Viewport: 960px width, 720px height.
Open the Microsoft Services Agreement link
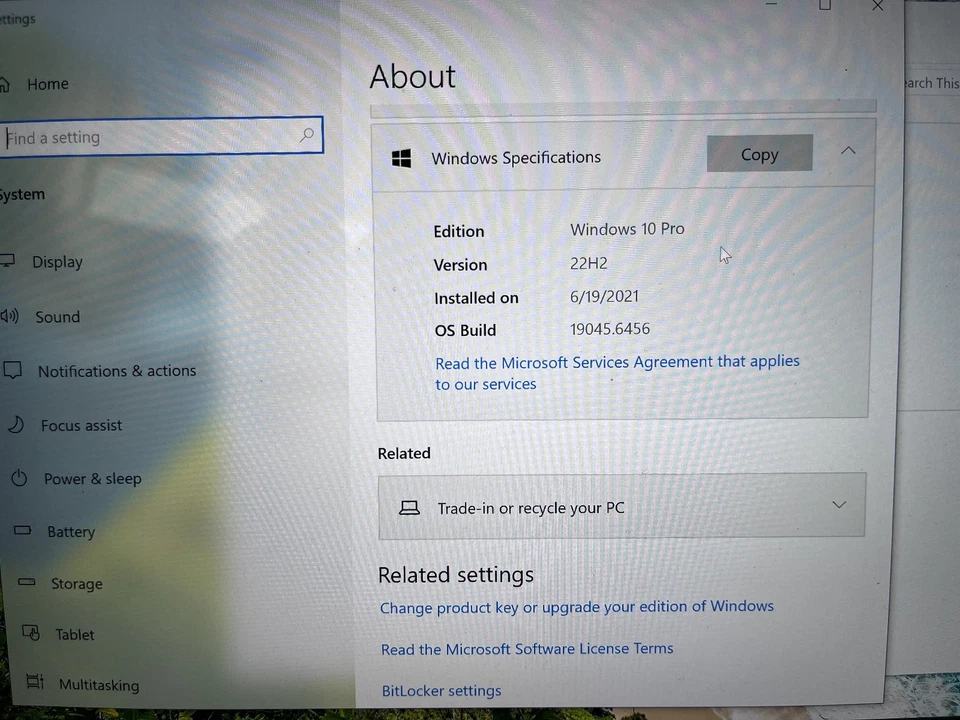[x=617, y=361]
